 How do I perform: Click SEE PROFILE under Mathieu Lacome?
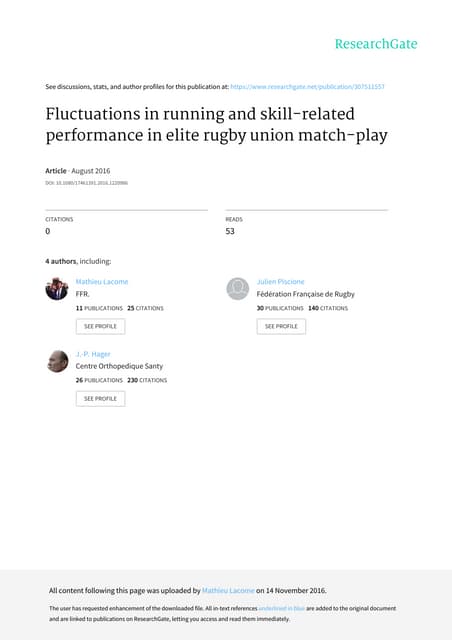coord(100,327)
